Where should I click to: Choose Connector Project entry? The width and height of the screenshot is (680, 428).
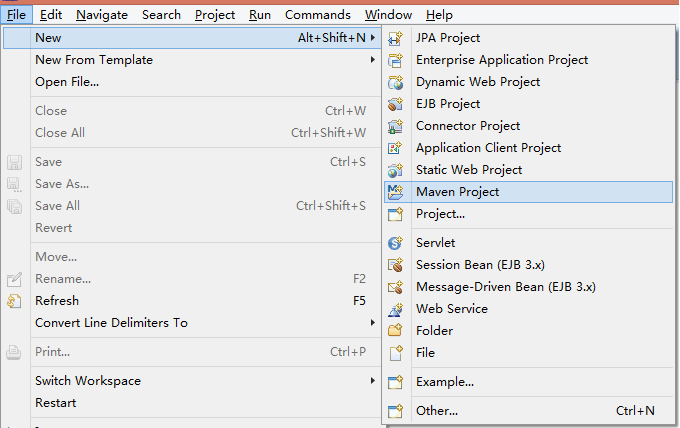pos(528,126)
